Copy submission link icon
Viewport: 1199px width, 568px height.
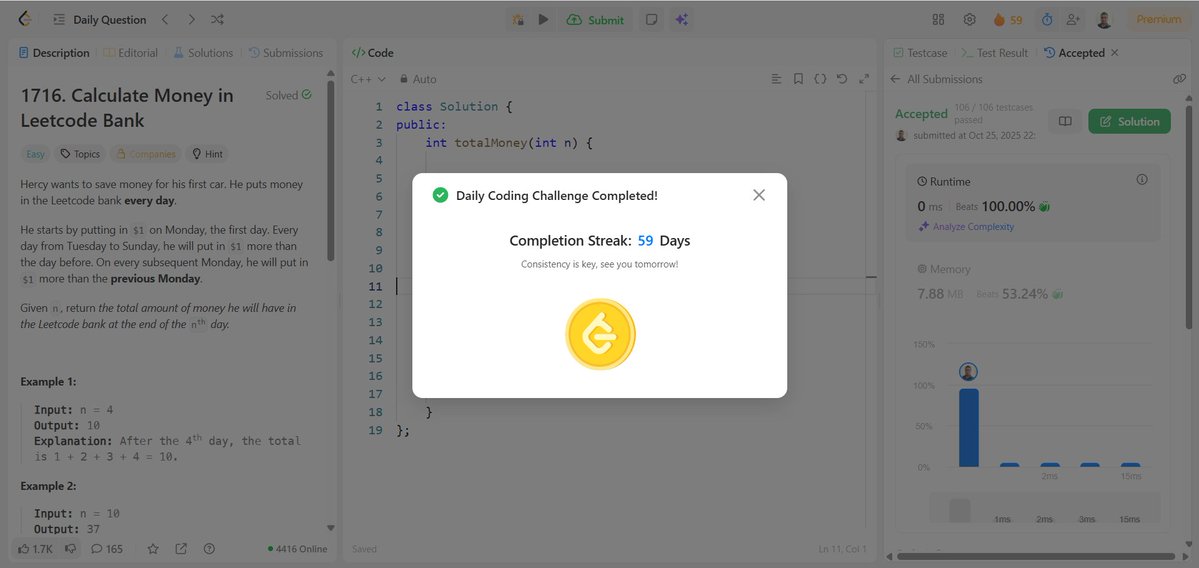coord(1178,79)
